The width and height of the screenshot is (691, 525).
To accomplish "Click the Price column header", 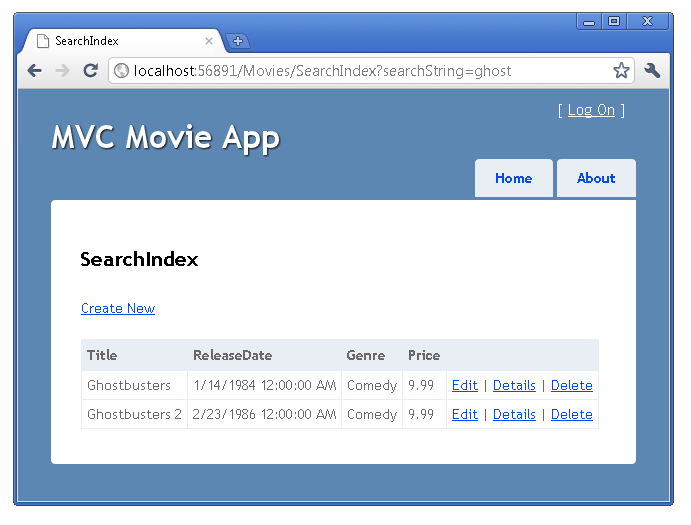I will (x=424, y=355).
